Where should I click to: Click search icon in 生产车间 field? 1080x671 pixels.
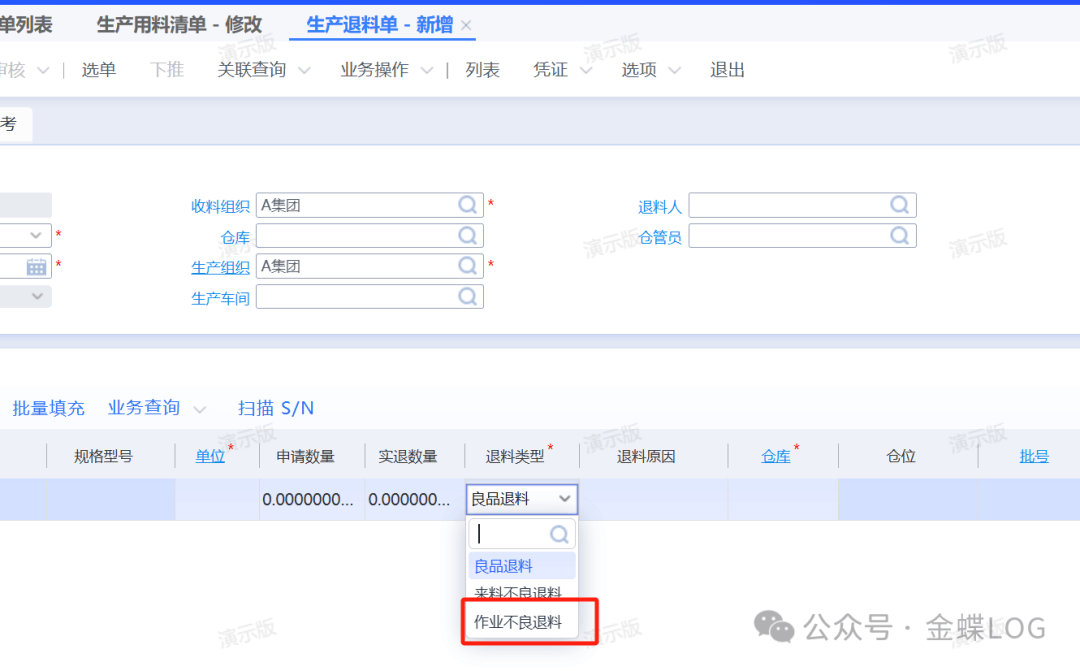point(468,297)
